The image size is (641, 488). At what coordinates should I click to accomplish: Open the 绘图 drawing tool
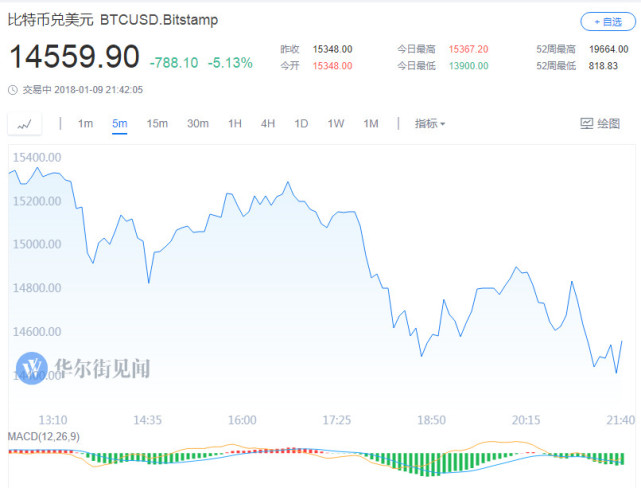click(x=600, y=123)
